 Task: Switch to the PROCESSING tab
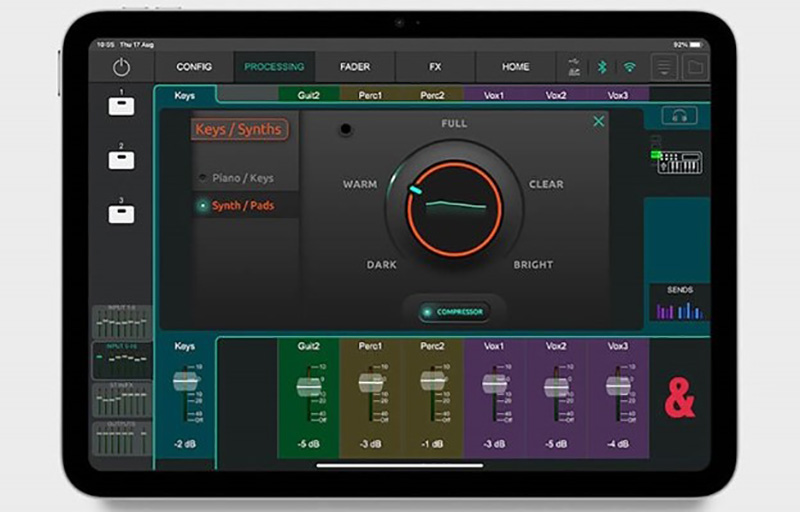274,67
